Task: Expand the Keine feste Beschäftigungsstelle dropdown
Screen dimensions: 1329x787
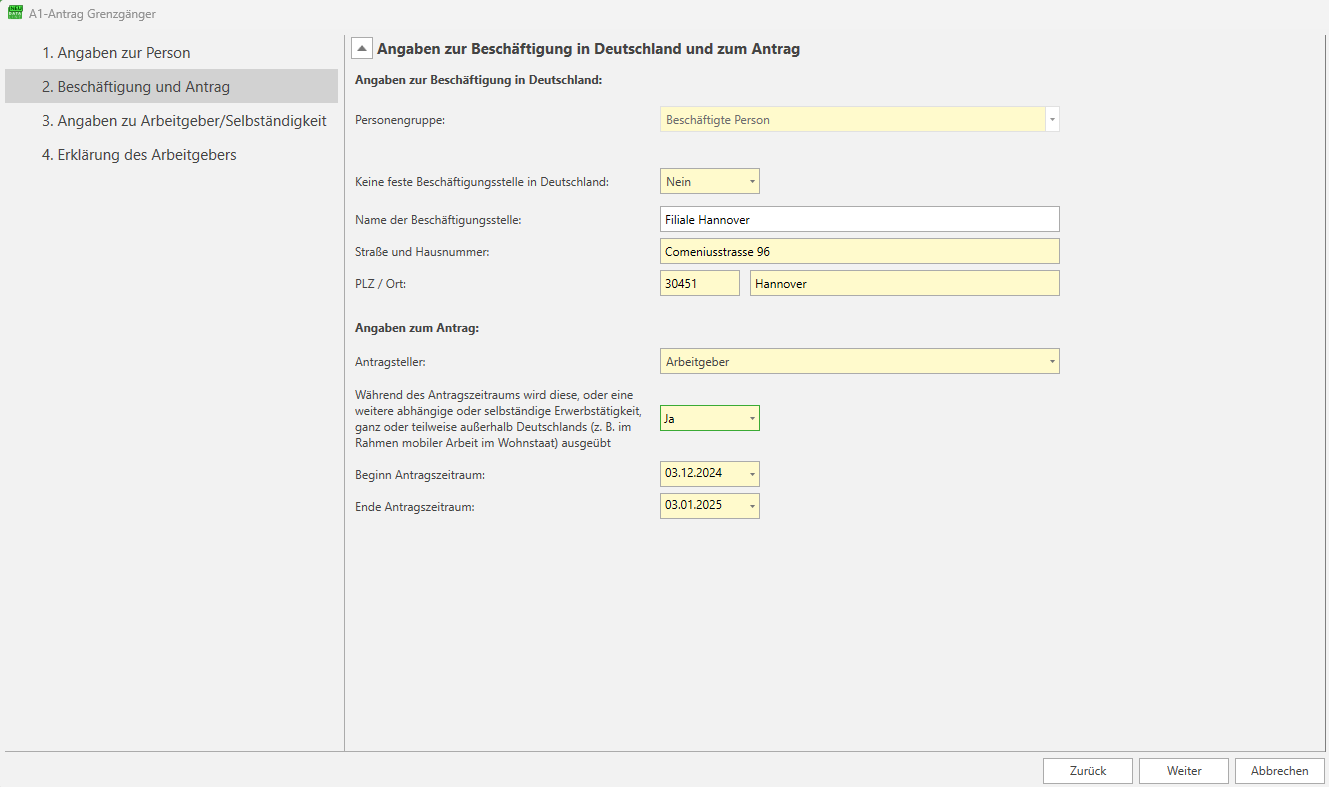Action: (752, 182)
